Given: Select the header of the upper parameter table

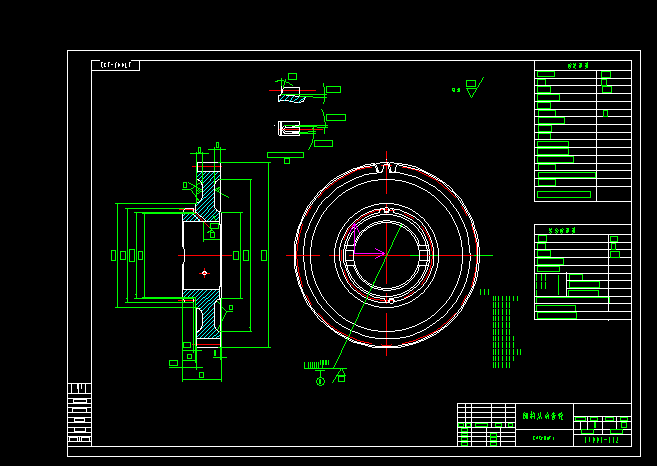Looking at the screenshot, I should 578,65.
